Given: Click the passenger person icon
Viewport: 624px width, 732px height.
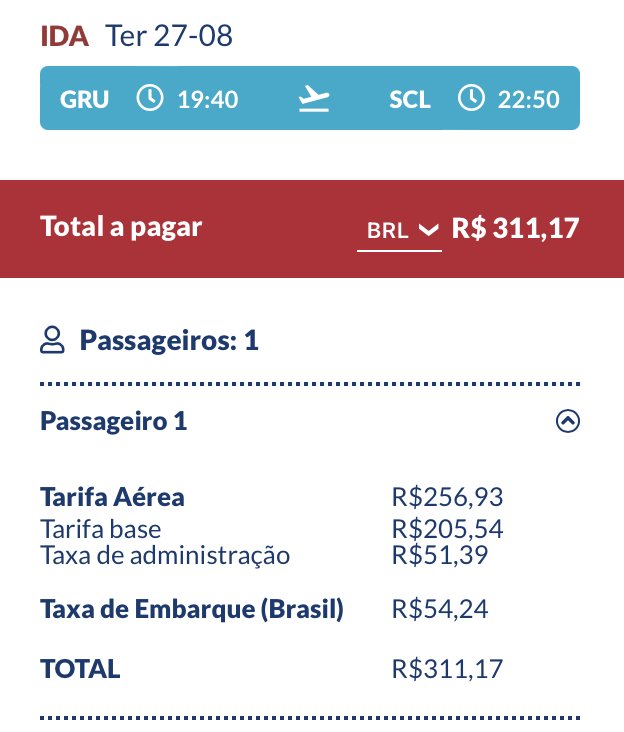Looking at the screenshot, I should coord(52,339).
